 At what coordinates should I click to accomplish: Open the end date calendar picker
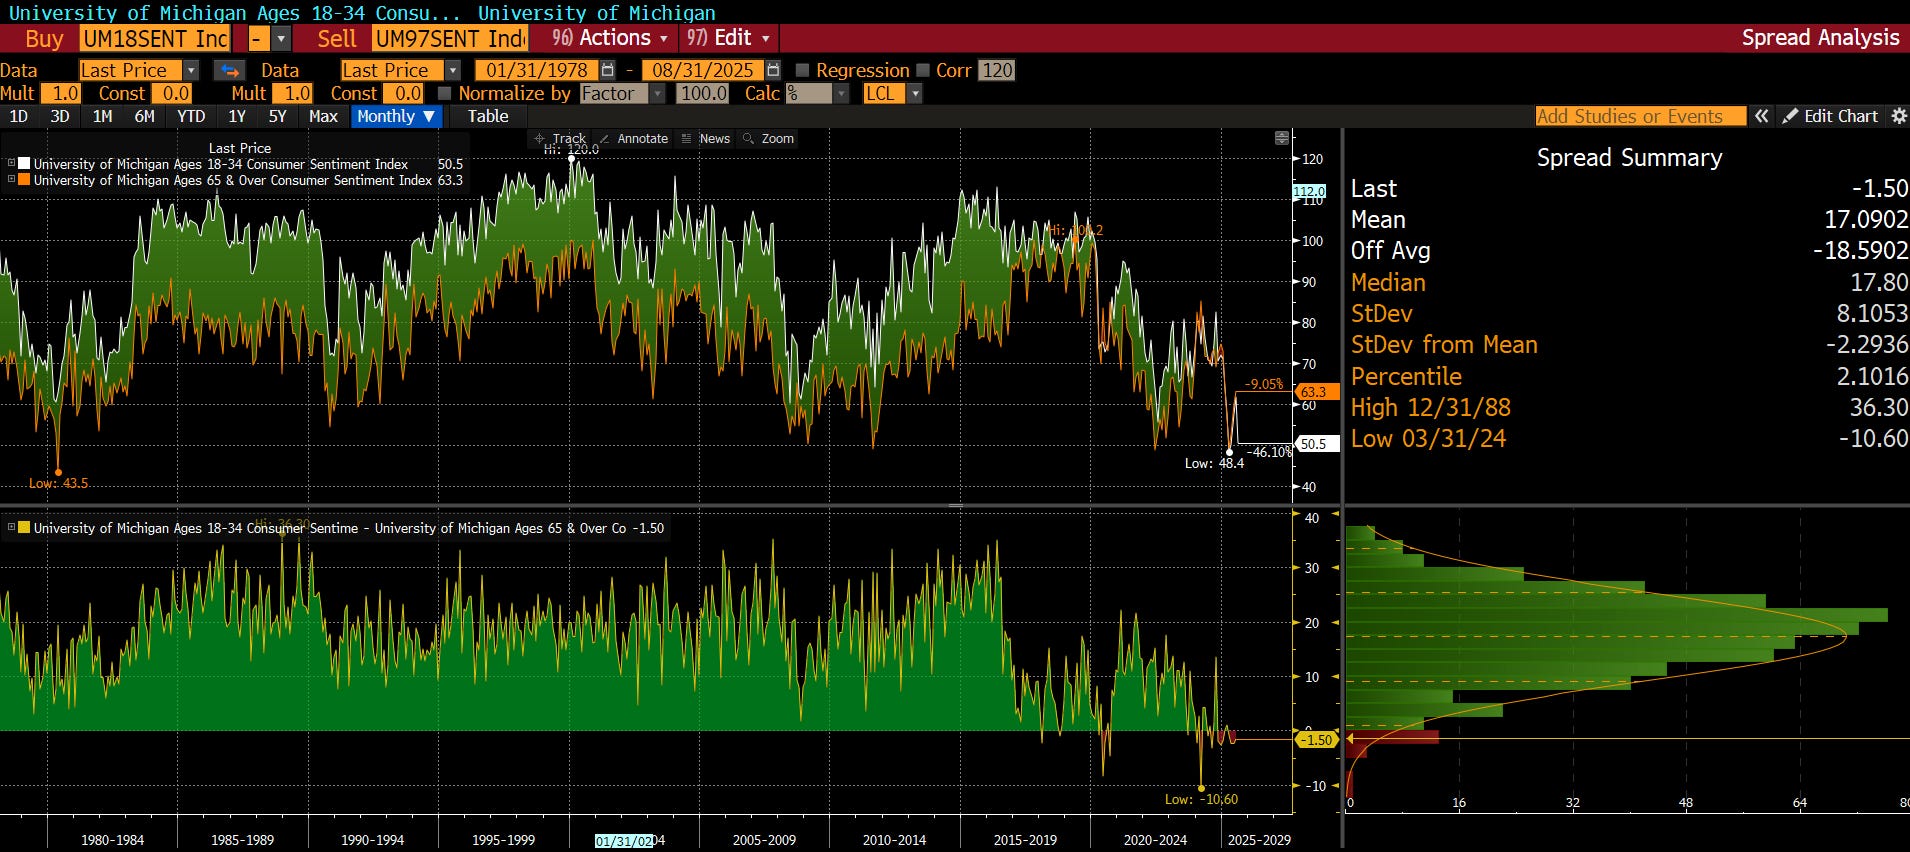click(x=773, y=70)
